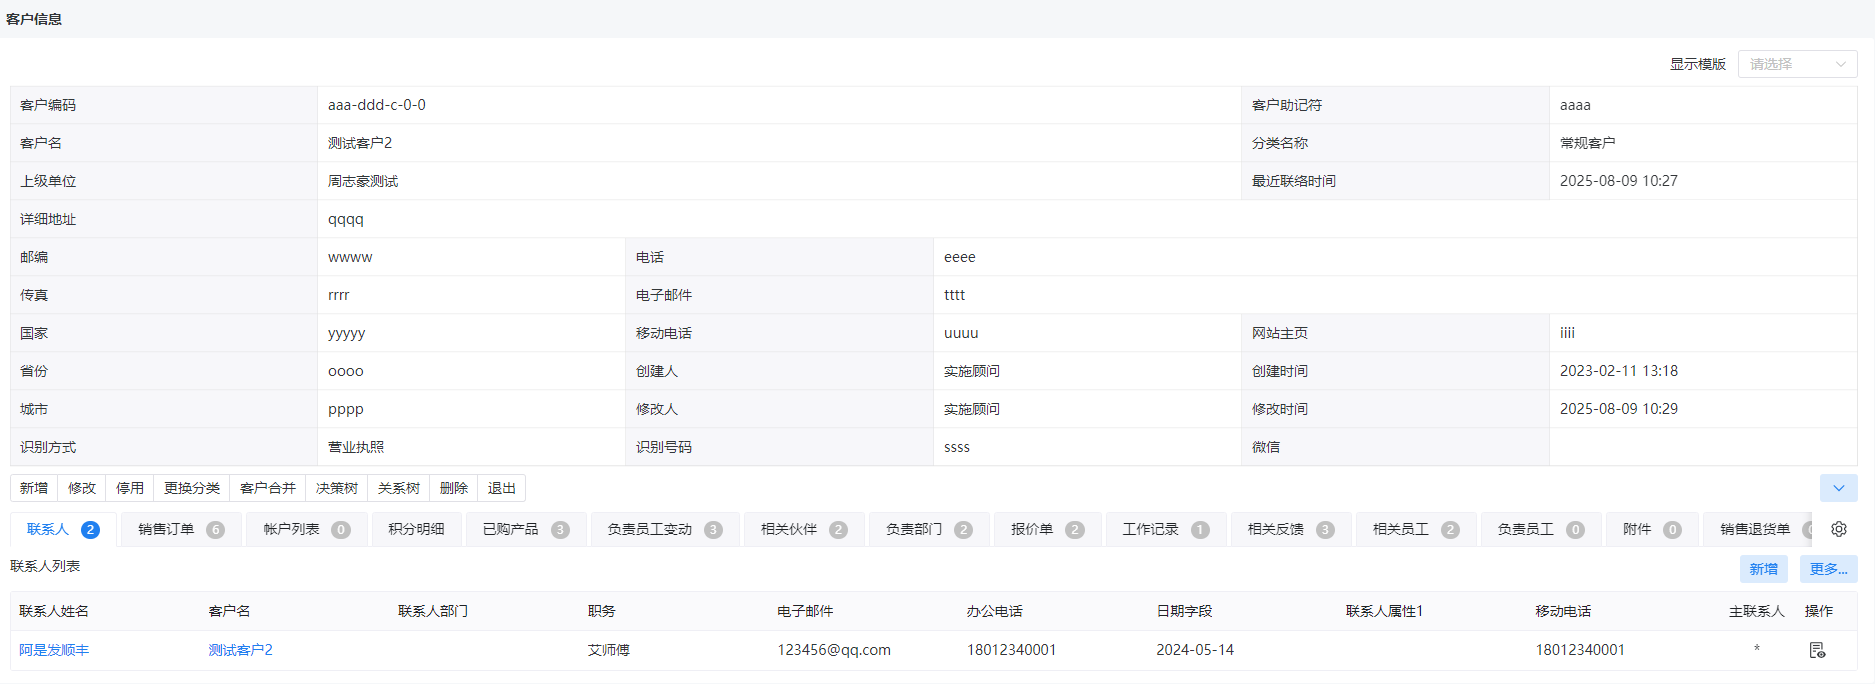Expand the blue chevron collapse button
Screen dimensions: 1875x684
1838,488
